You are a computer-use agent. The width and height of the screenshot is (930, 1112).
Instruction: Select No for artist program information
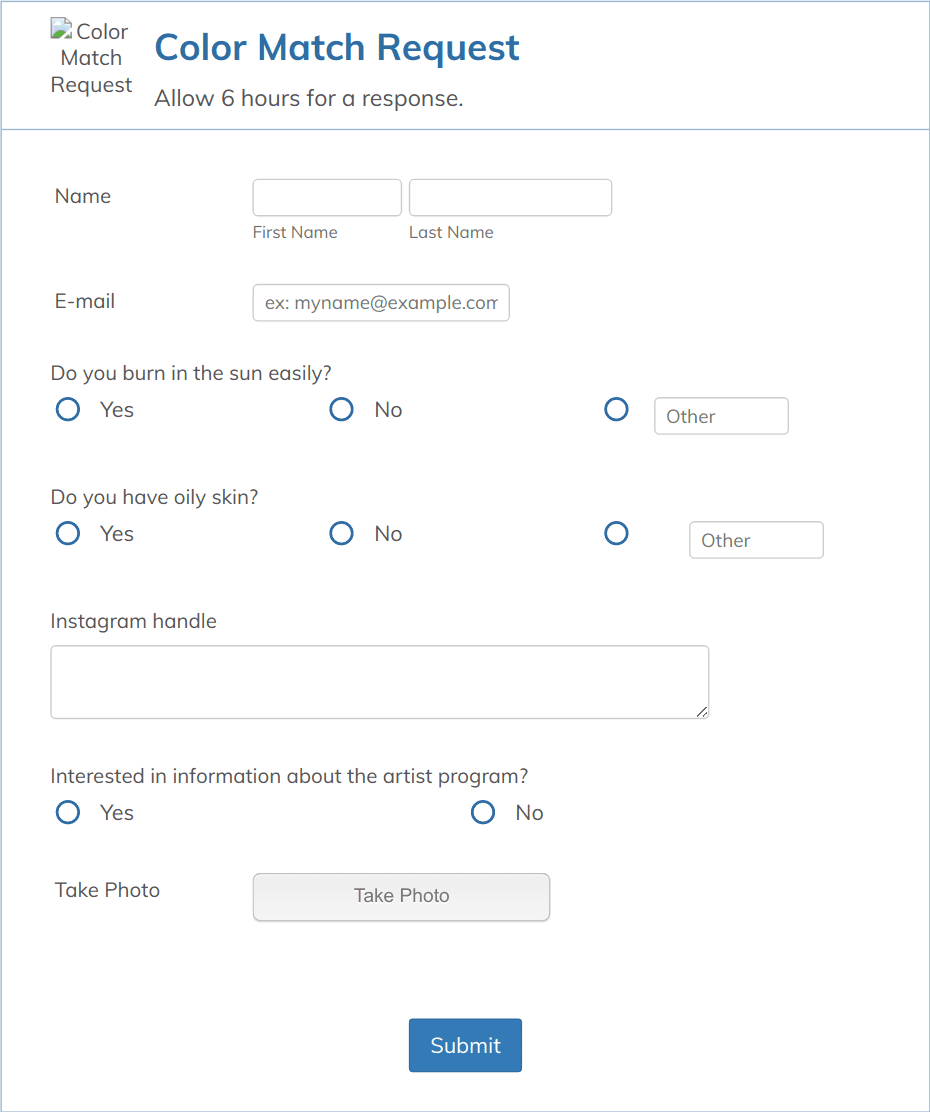[x=483, y=812]
